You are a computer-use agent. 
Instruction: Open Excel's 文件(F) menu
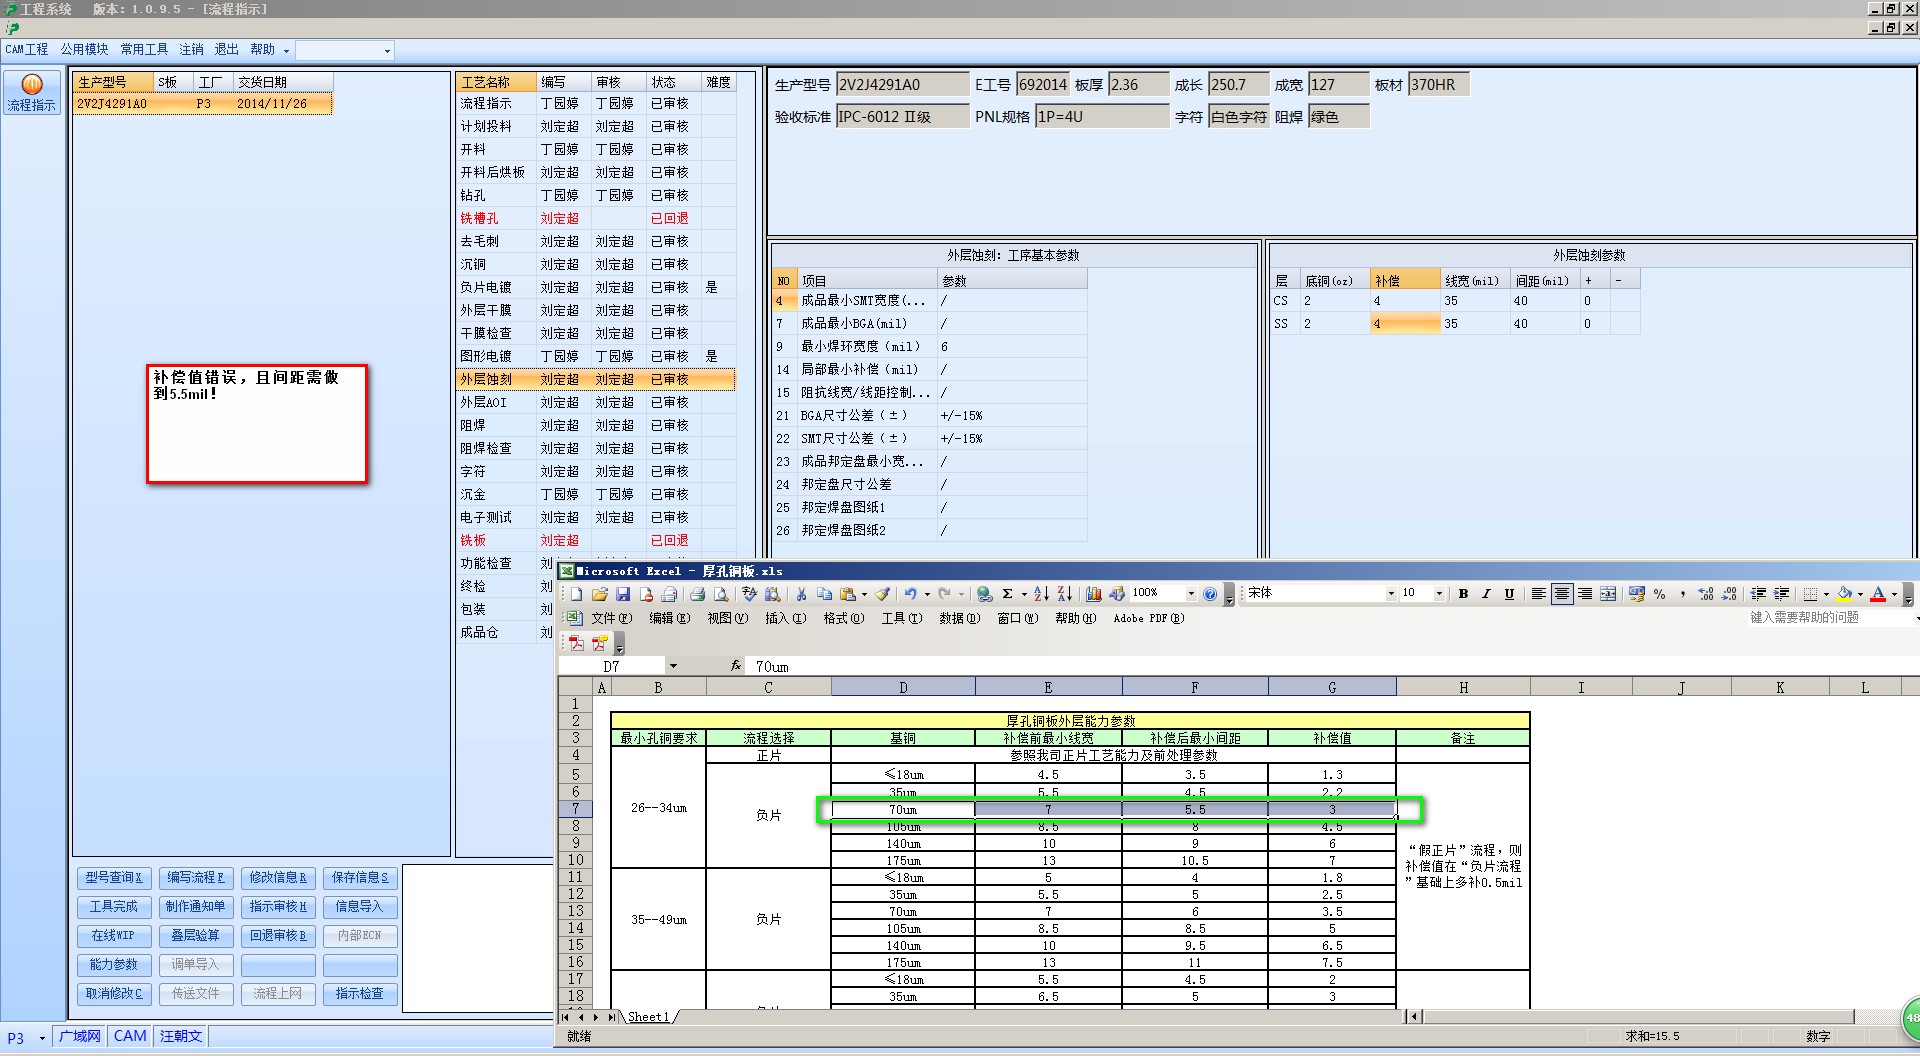click(x=611, y=618)
